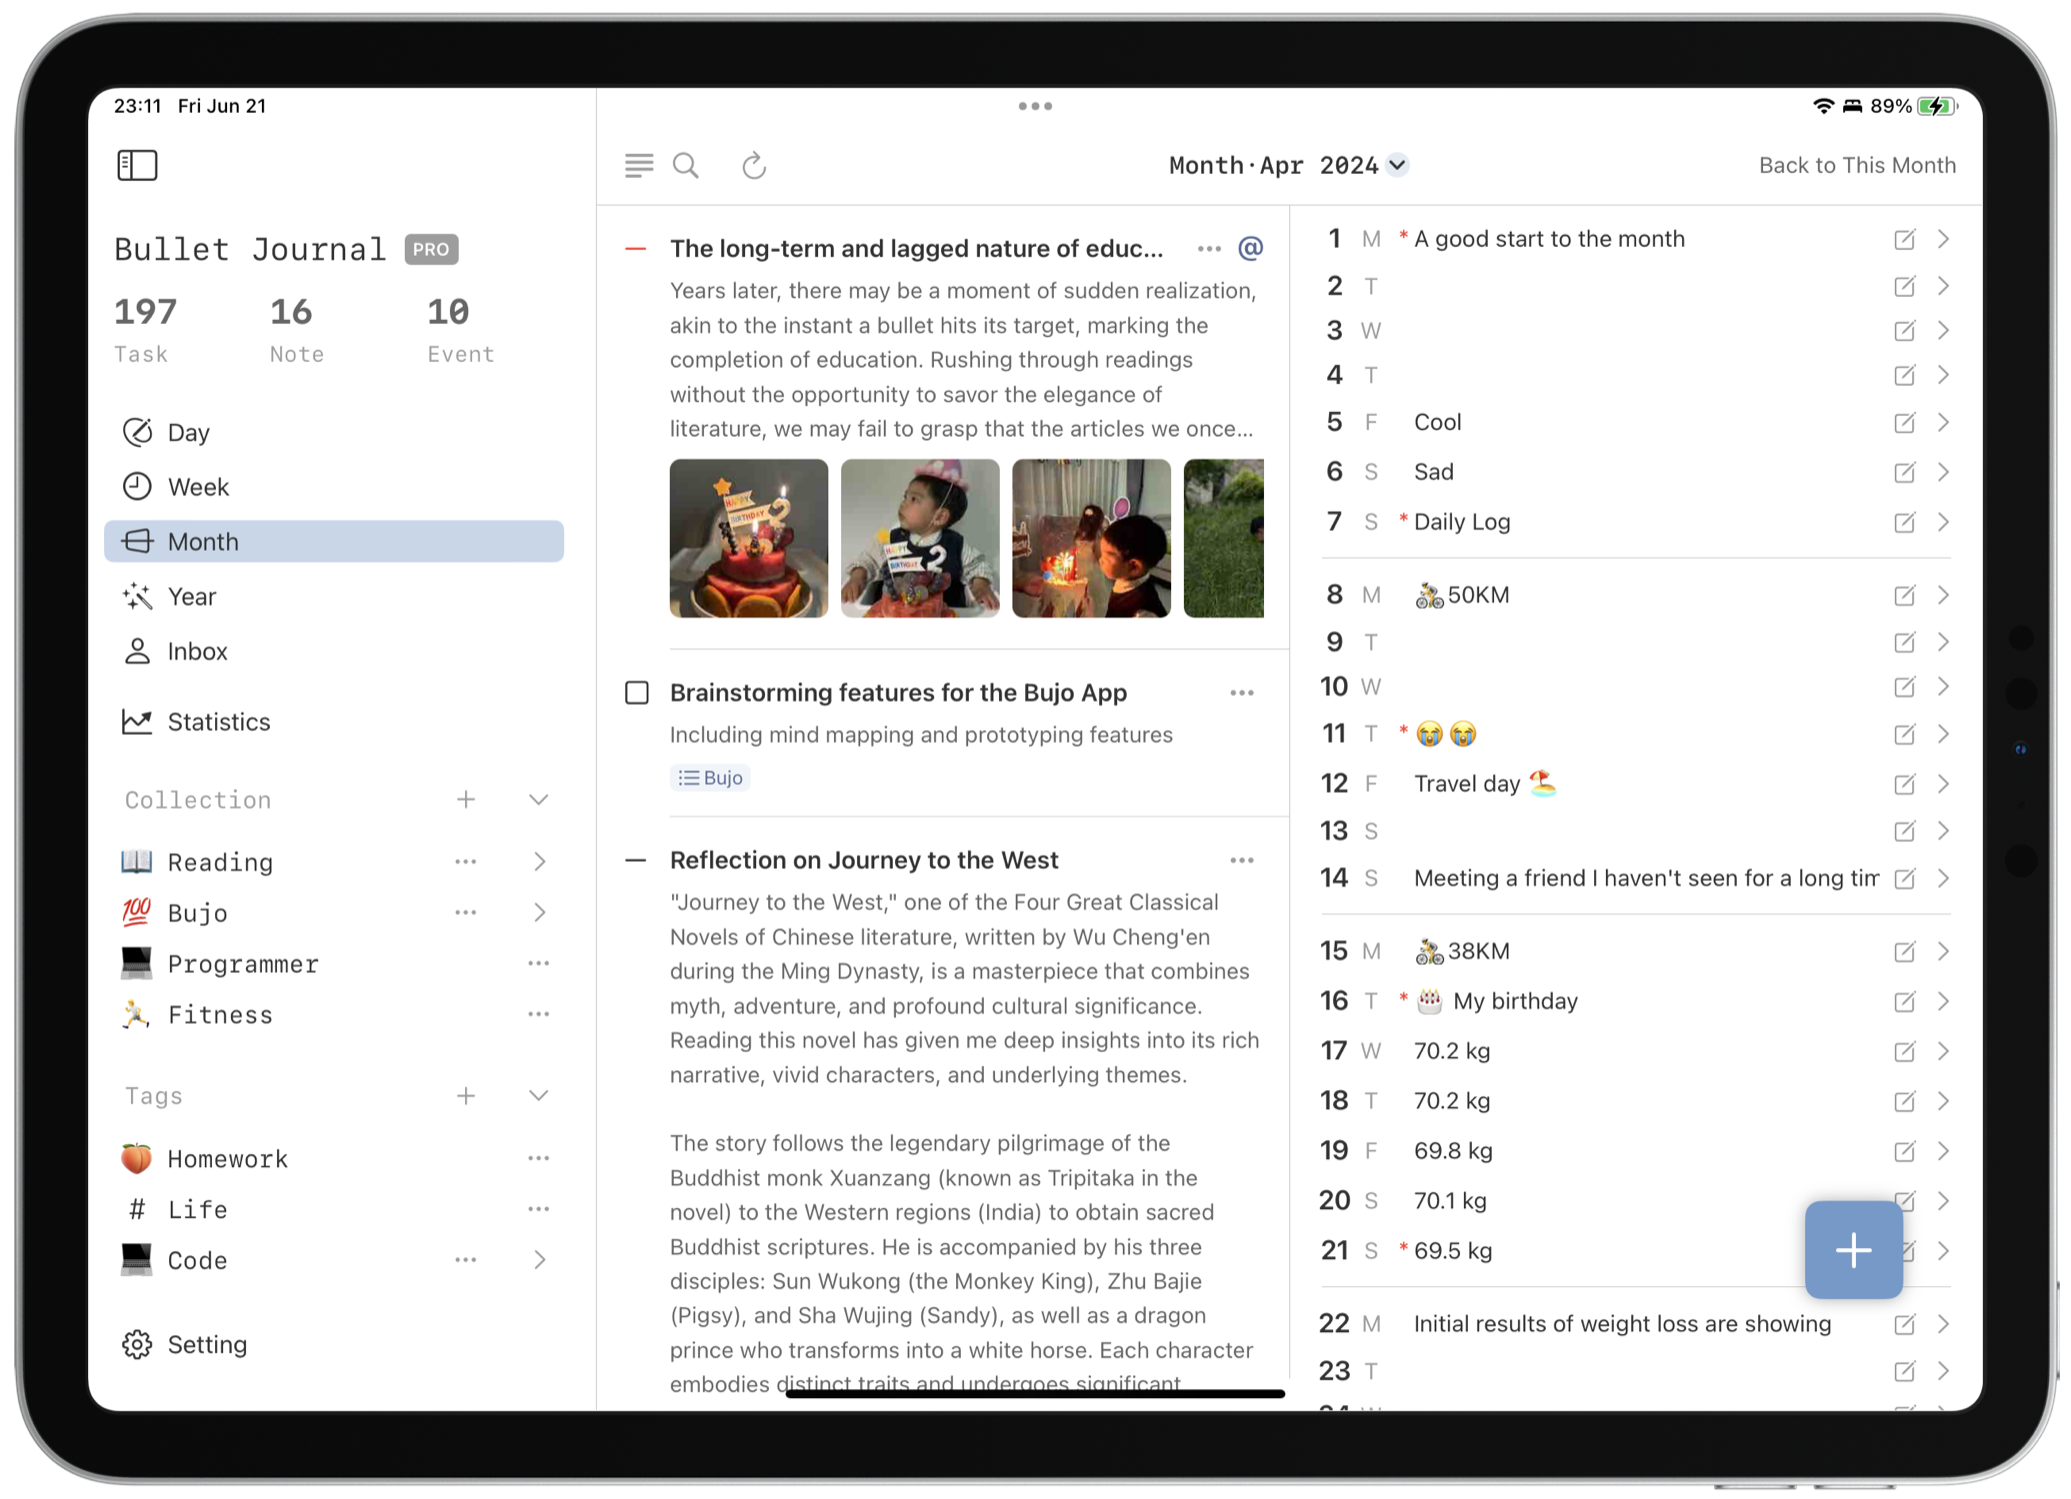Click the refresh icon in toolbar

click(754, 165)
